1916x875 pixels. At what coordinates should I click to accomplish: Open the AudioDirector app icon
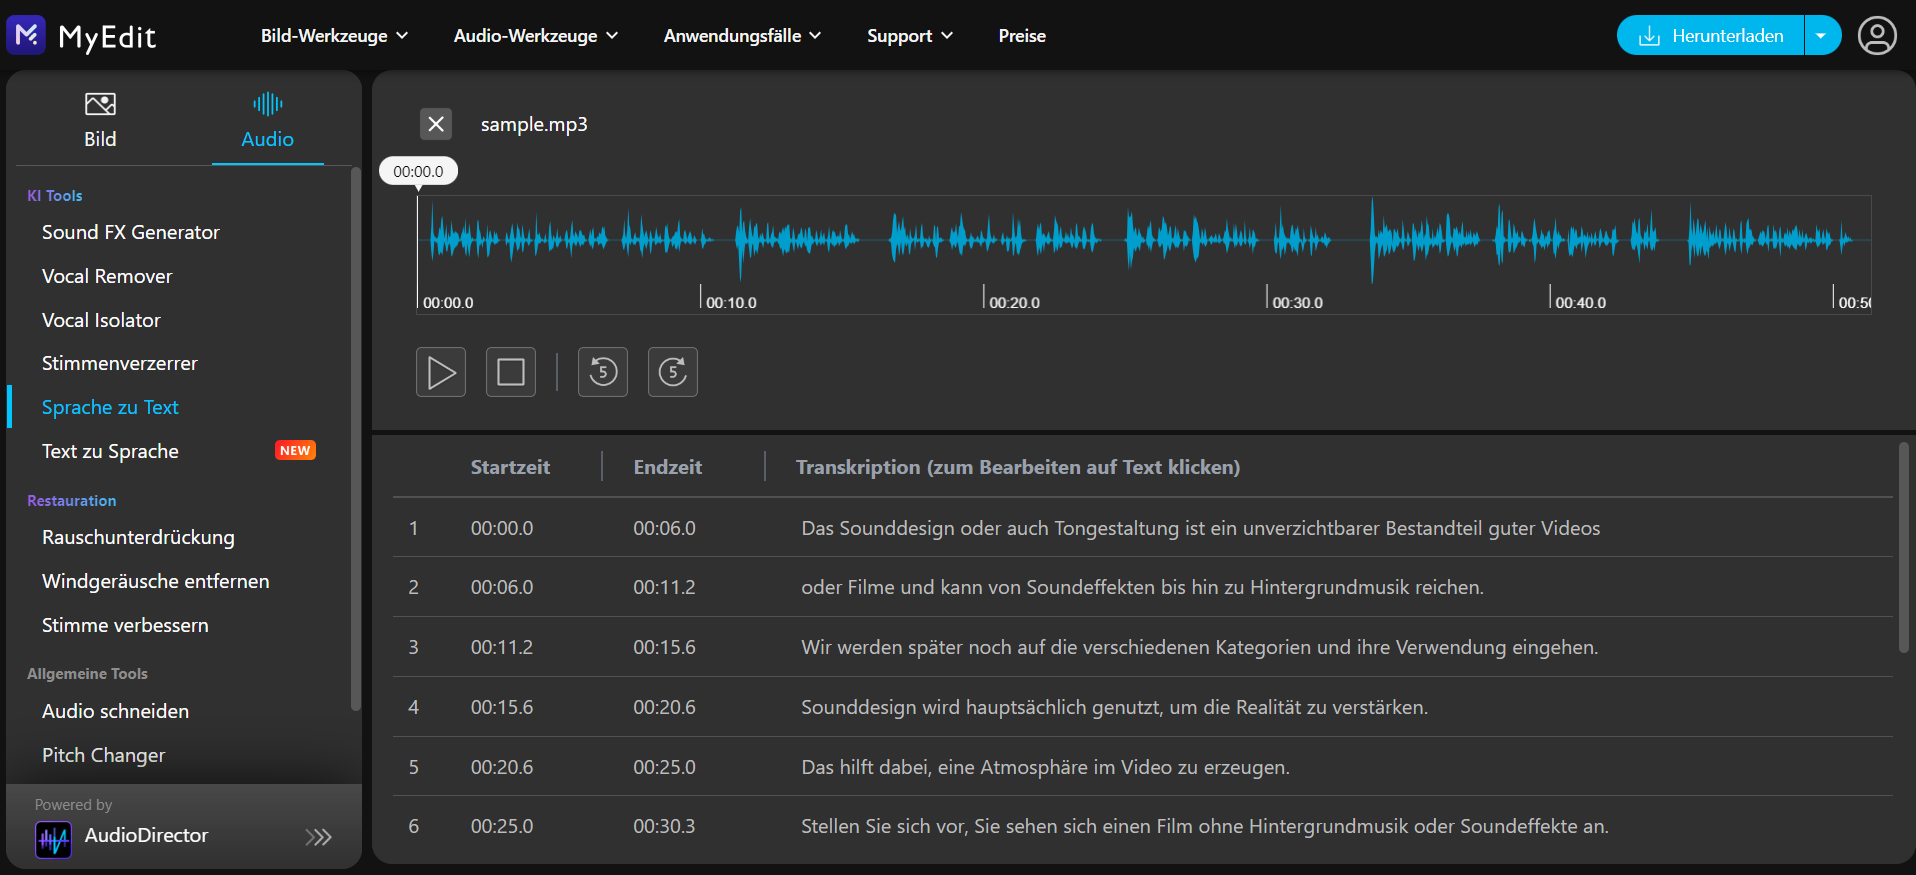pyautogui.click(x=53, y=838)
